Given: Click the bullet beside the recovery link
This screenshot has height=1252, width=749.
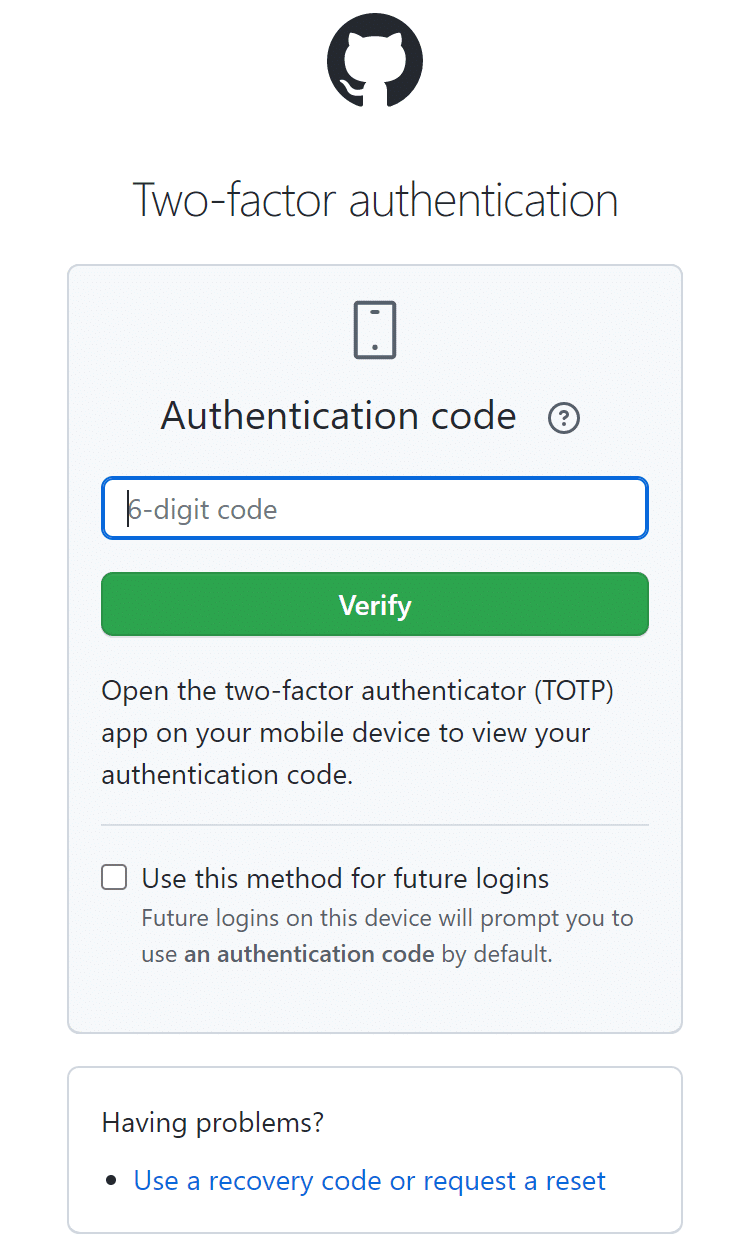Looking at the screenshot, I should coord(112,1180).
